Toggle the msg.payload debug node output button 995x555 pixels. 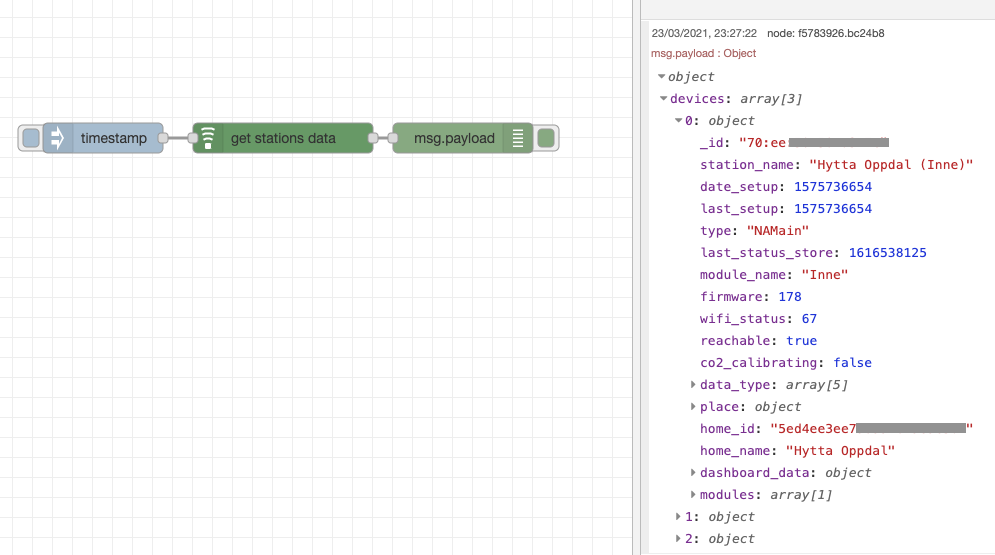pyautogui.click(x=546, y=138)
